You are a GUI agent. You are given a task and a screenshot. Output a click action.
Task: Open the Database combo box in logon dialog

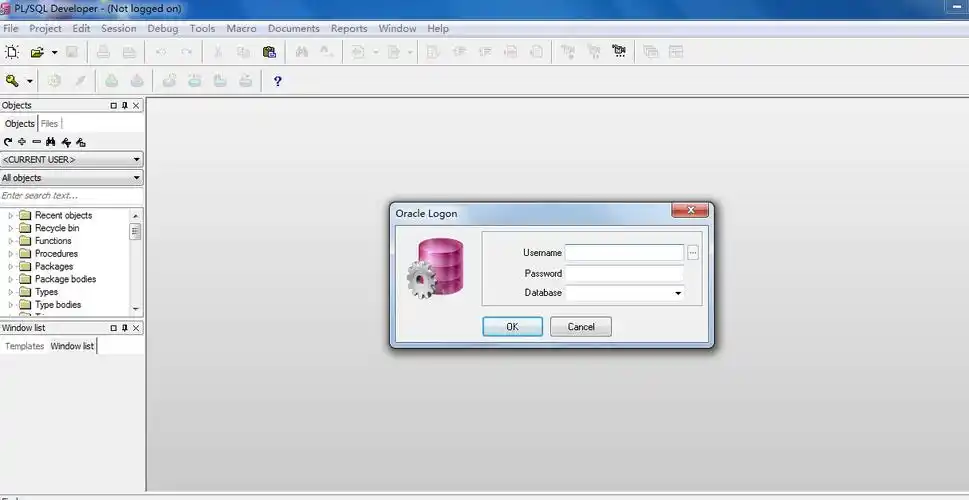pyautogui.click(x=677, y=293)
